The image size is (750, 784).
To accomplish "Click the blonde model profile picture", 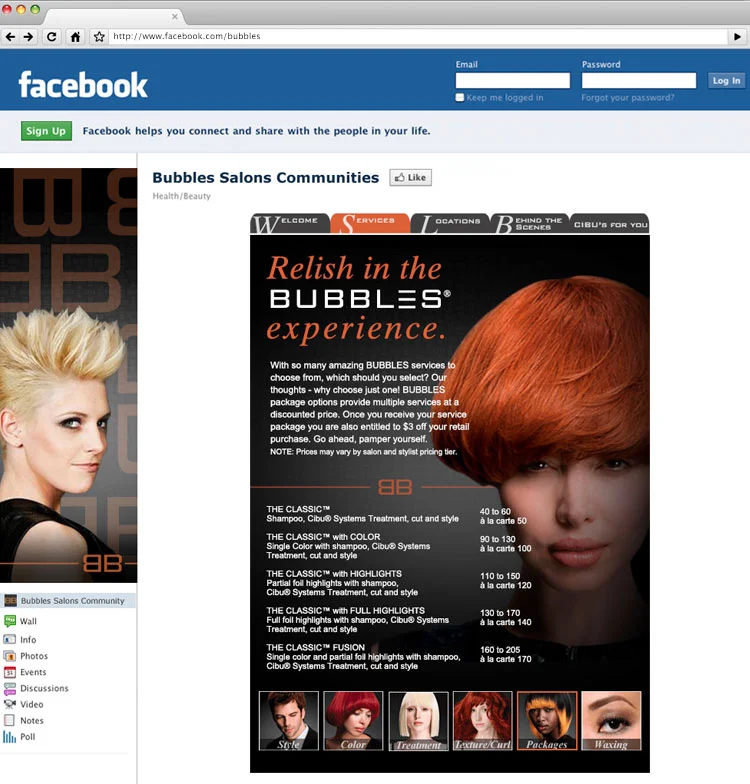I will (x=68, y=375).
